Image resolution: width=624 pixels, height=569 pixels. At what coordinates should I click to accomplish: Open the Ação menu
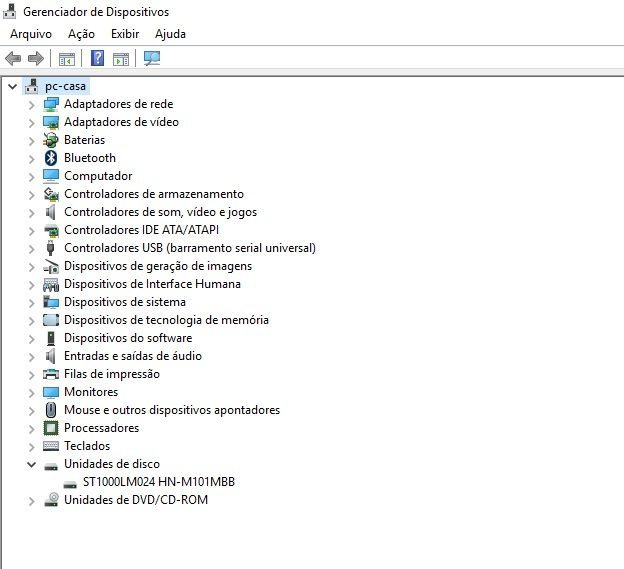81,34
